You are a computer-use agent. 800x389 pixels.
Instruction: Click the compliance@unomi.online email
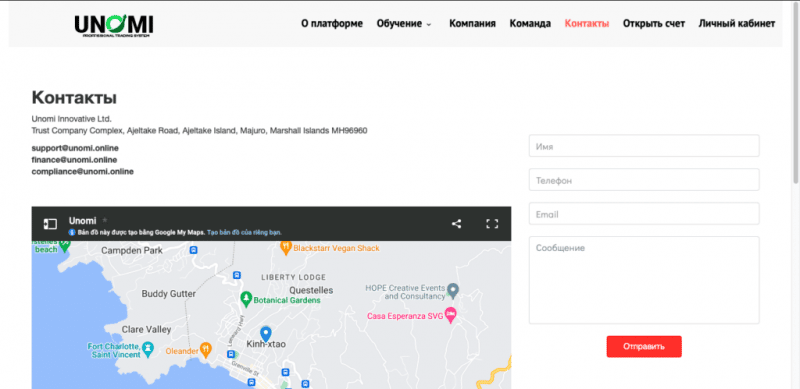pos(83,172)
